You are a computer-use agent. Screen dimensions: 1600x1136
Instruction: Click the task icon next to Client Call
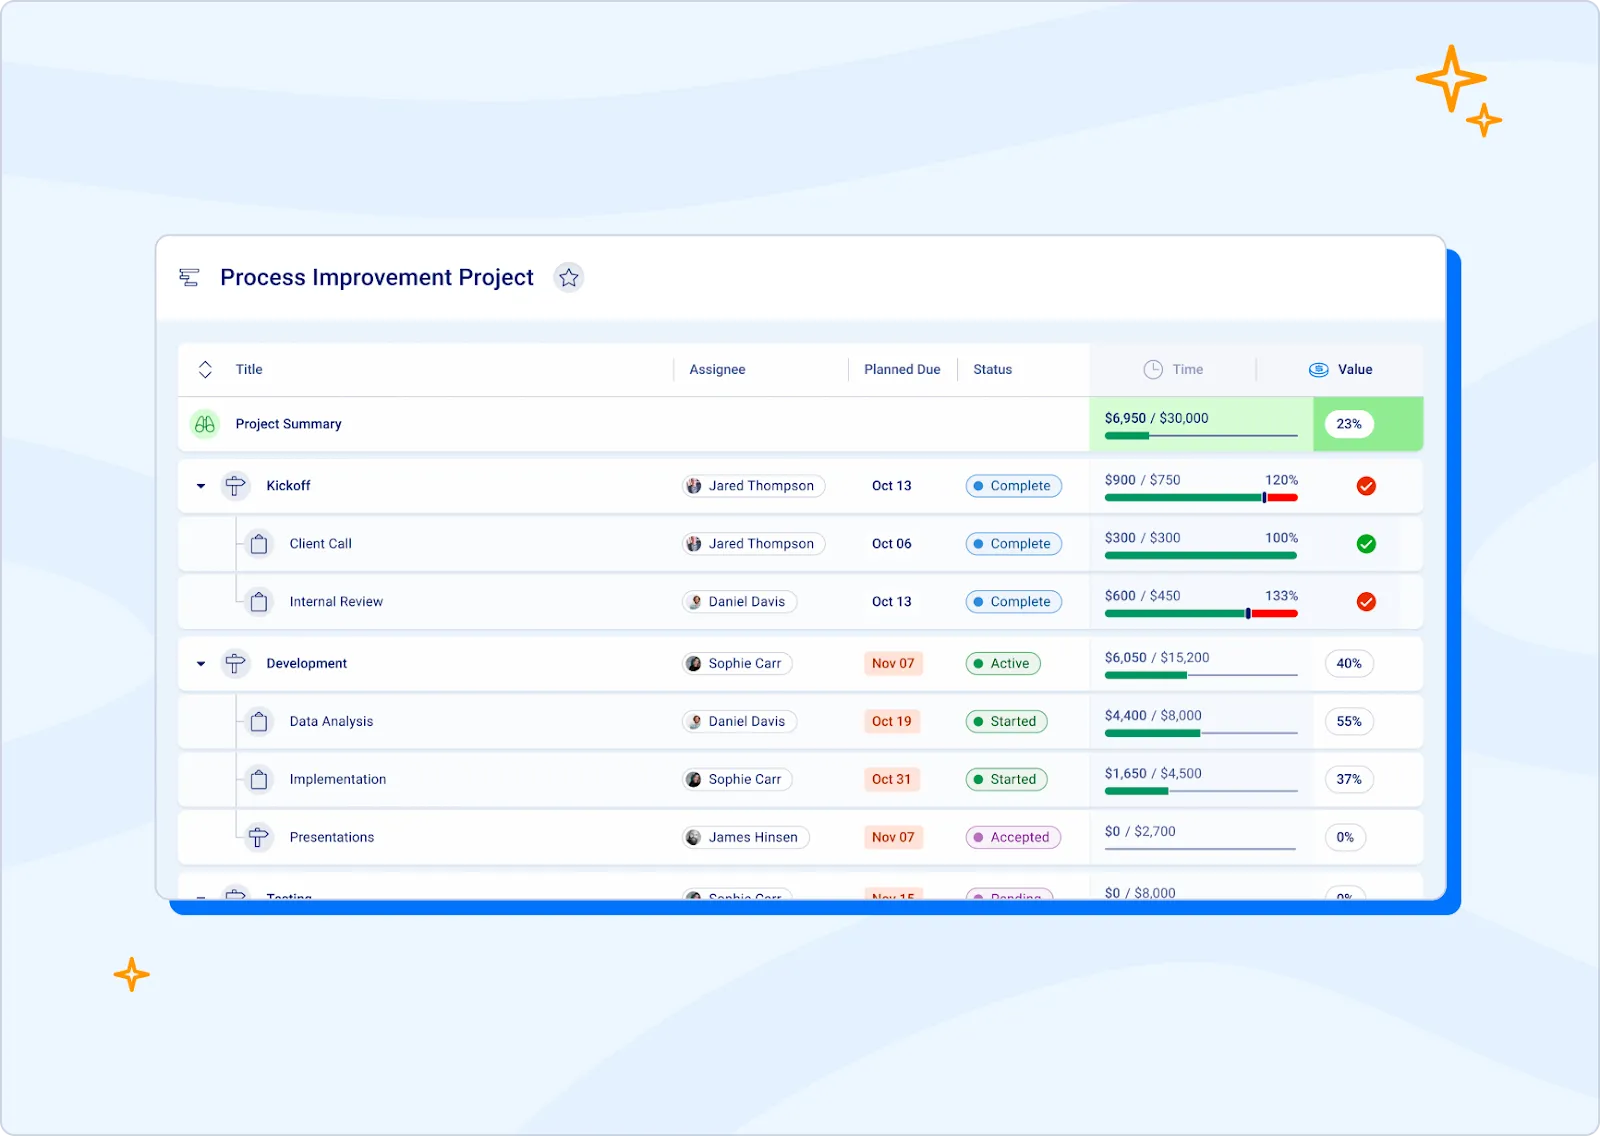(259, 543)
